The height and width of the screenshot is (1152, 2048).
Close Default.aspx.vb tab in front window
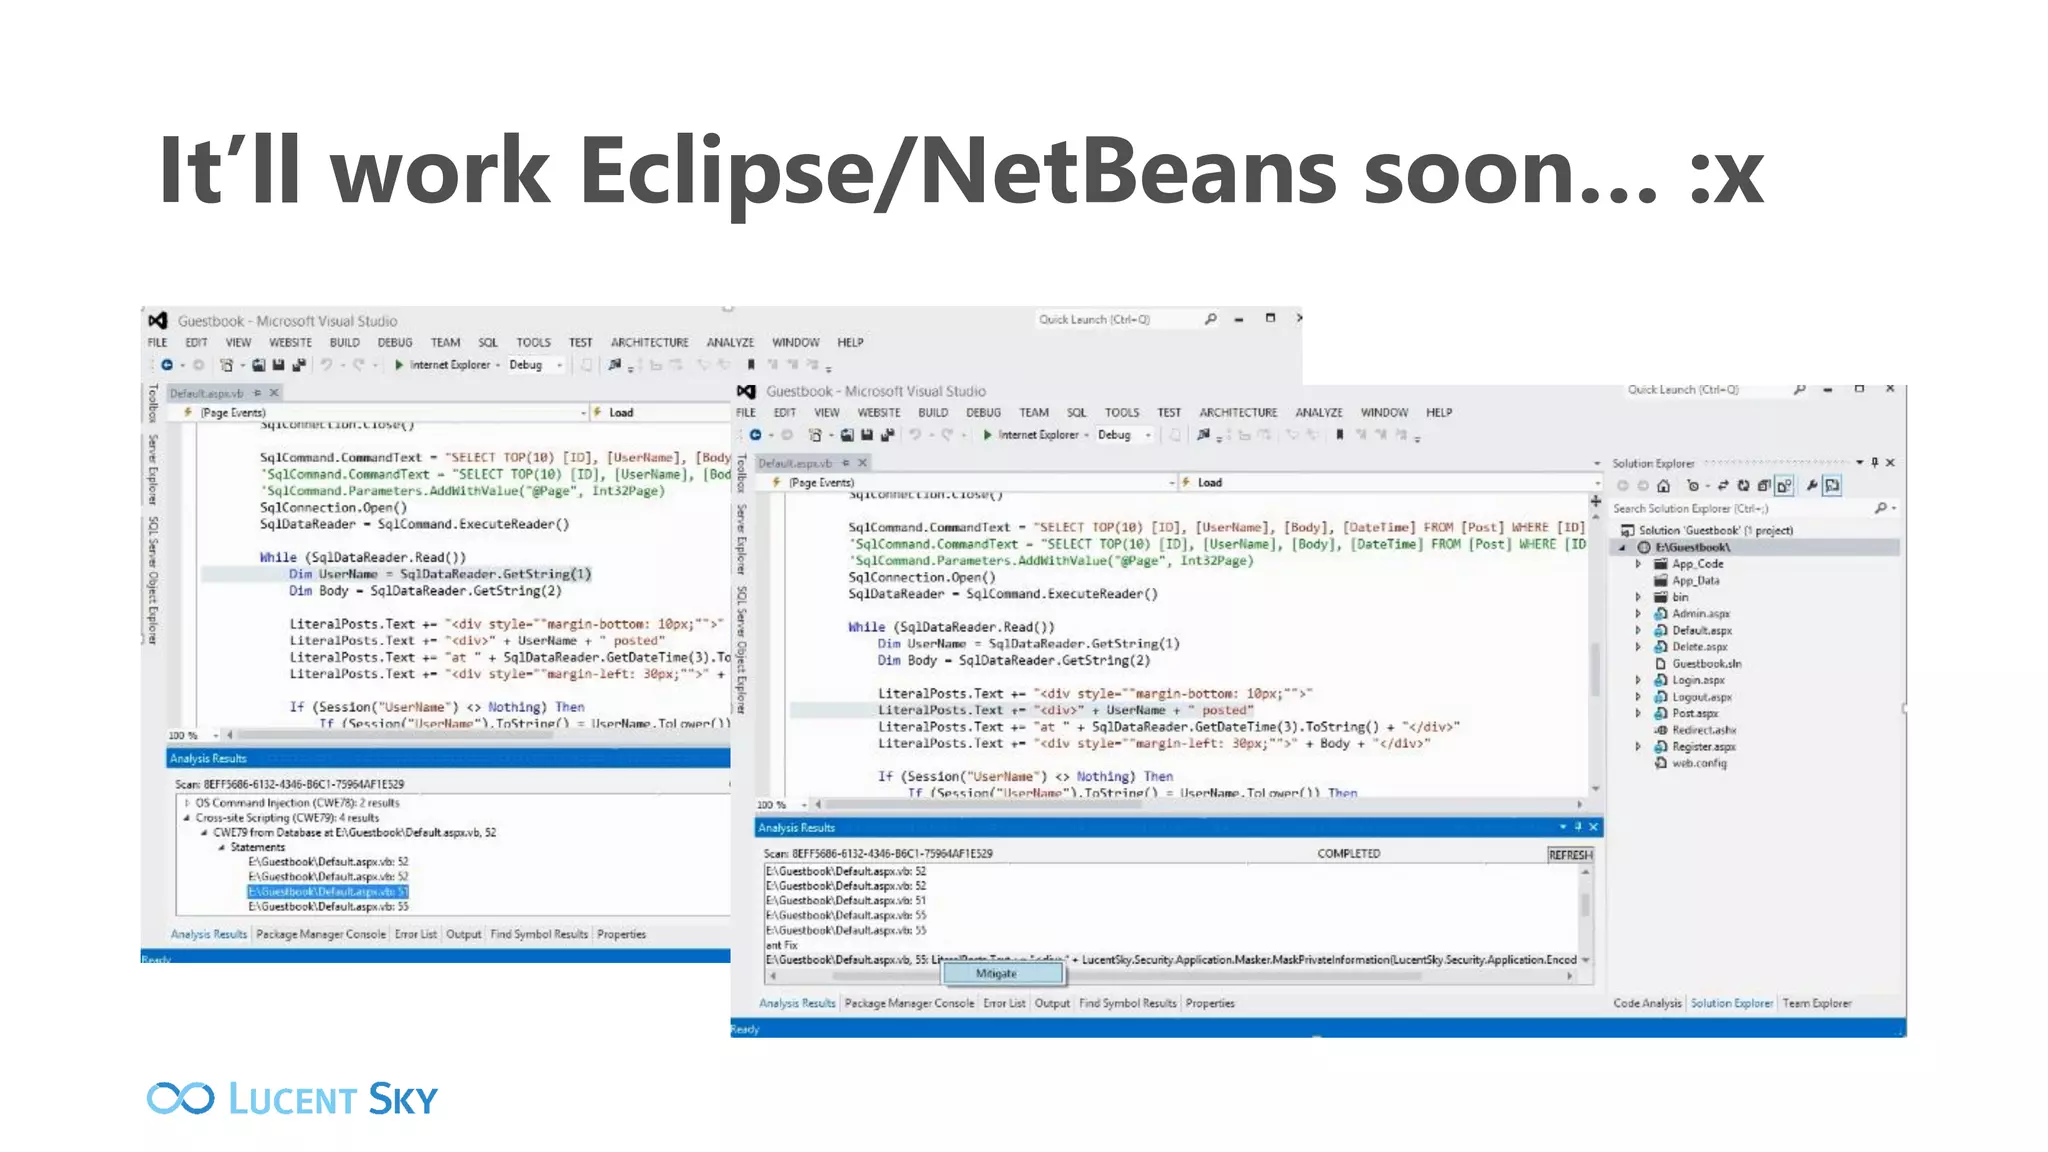[x=862, y=463]
